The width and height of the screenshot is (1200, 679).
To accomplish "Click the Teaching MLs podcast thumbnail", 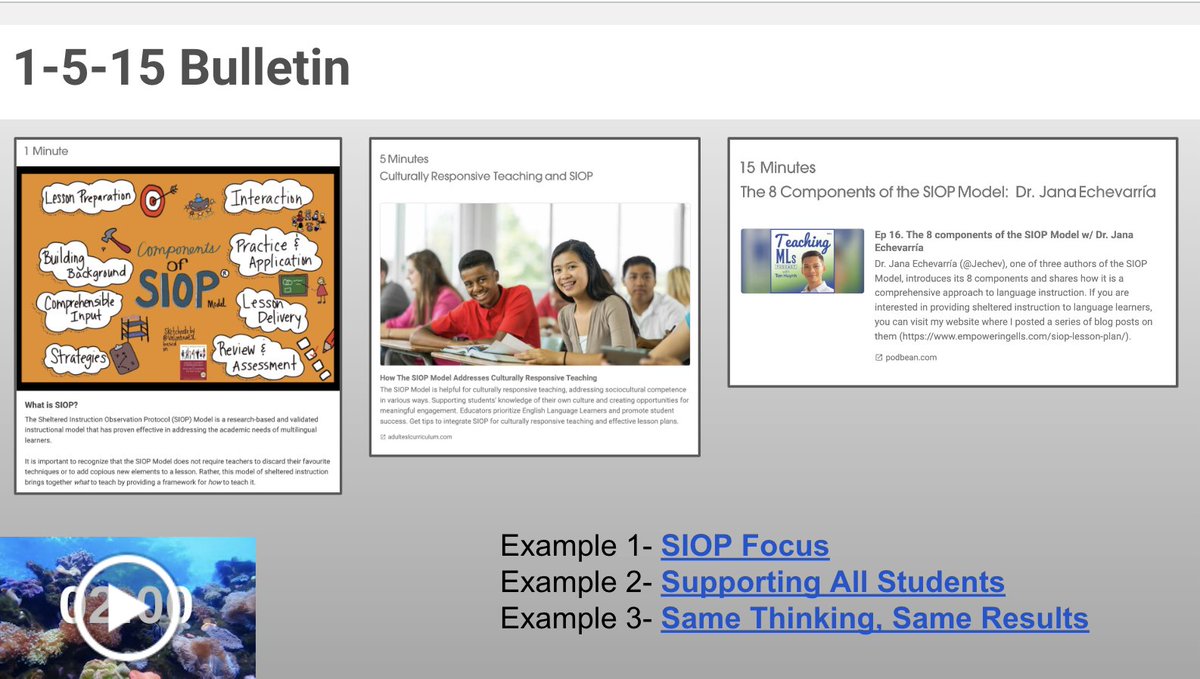I will tap(802, 261).
